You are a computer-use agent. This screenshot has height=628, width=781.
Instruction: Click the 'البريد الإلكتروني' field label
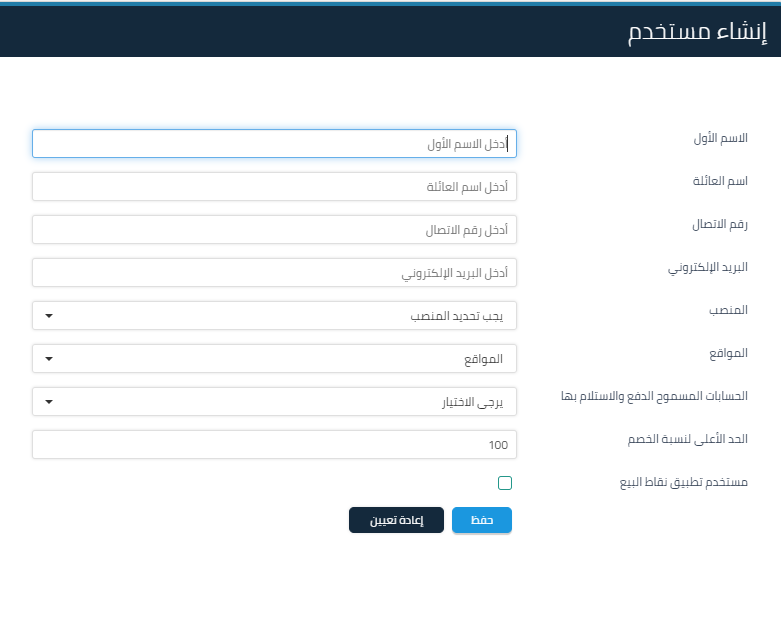click(708, 268)
